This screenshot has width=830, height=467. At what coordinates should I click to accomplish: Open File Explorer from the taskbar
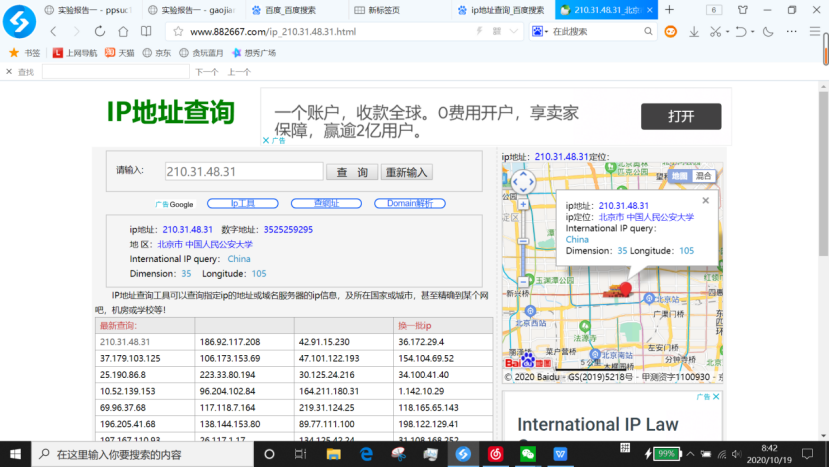coord(333,454)
